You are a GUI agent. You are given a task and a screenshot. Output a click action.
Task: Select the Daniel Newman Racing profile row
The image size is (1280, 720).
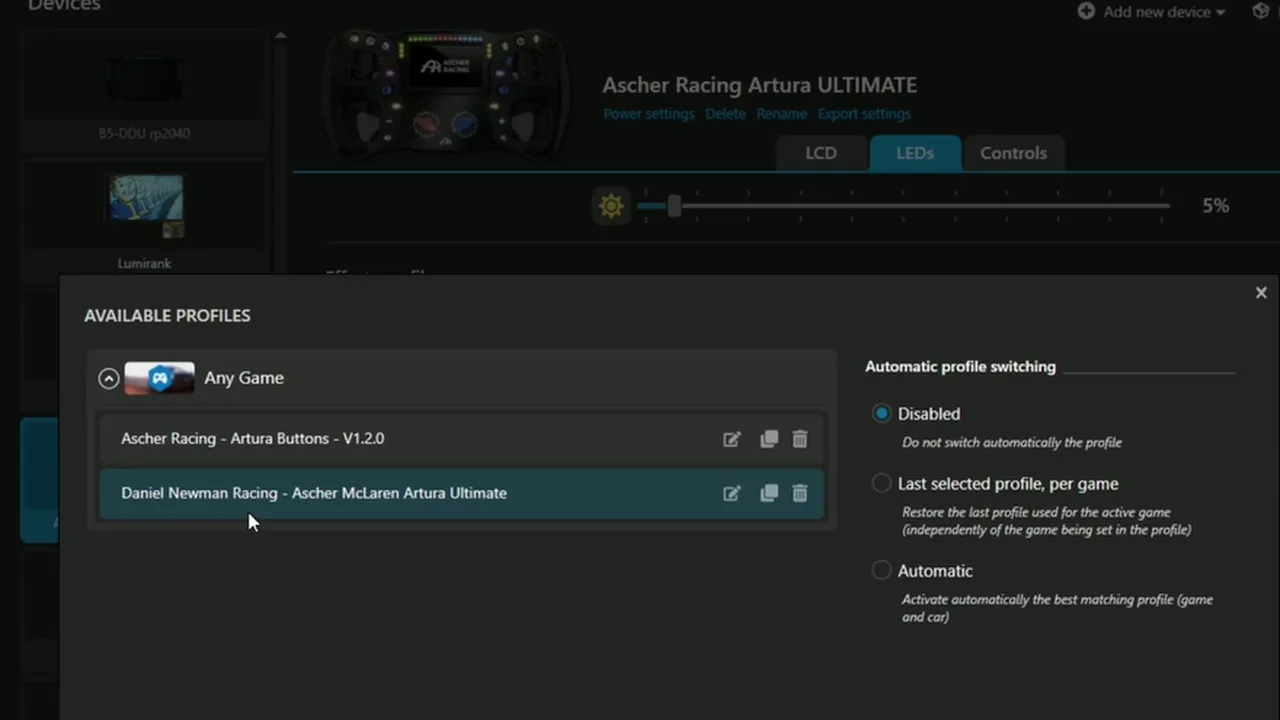(x=461, y=493)
